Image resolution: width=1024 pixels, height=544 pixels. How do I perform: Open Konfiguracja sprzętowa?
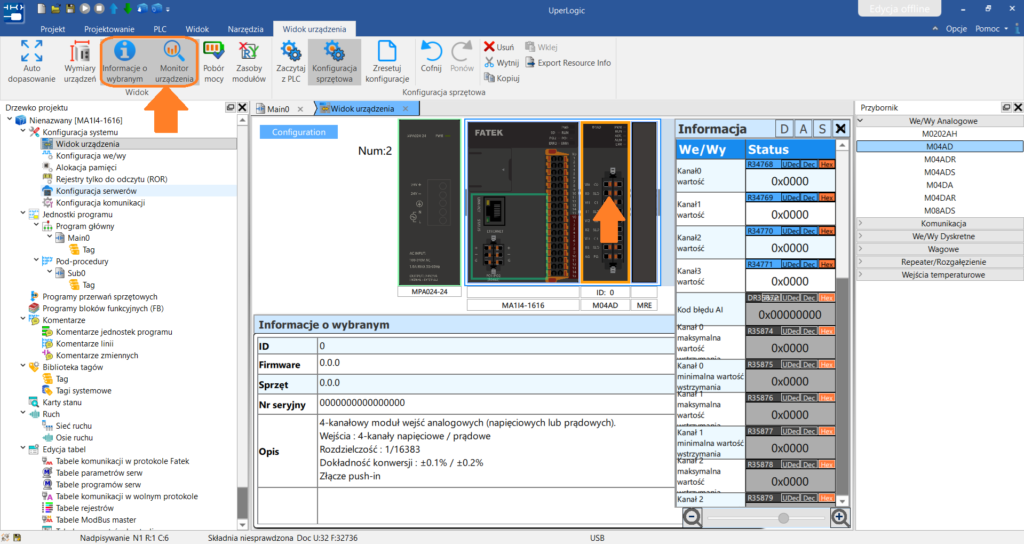(334, 61)
